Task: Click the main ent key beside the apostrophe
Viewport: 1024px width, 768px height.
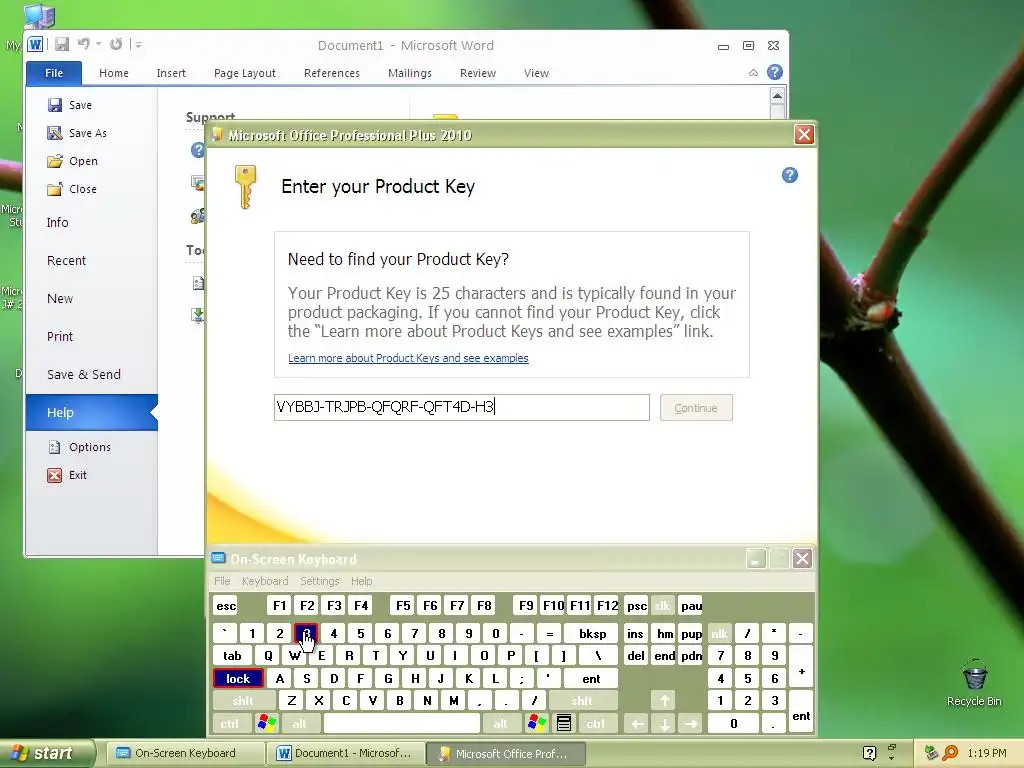Action: click(591, 679)
